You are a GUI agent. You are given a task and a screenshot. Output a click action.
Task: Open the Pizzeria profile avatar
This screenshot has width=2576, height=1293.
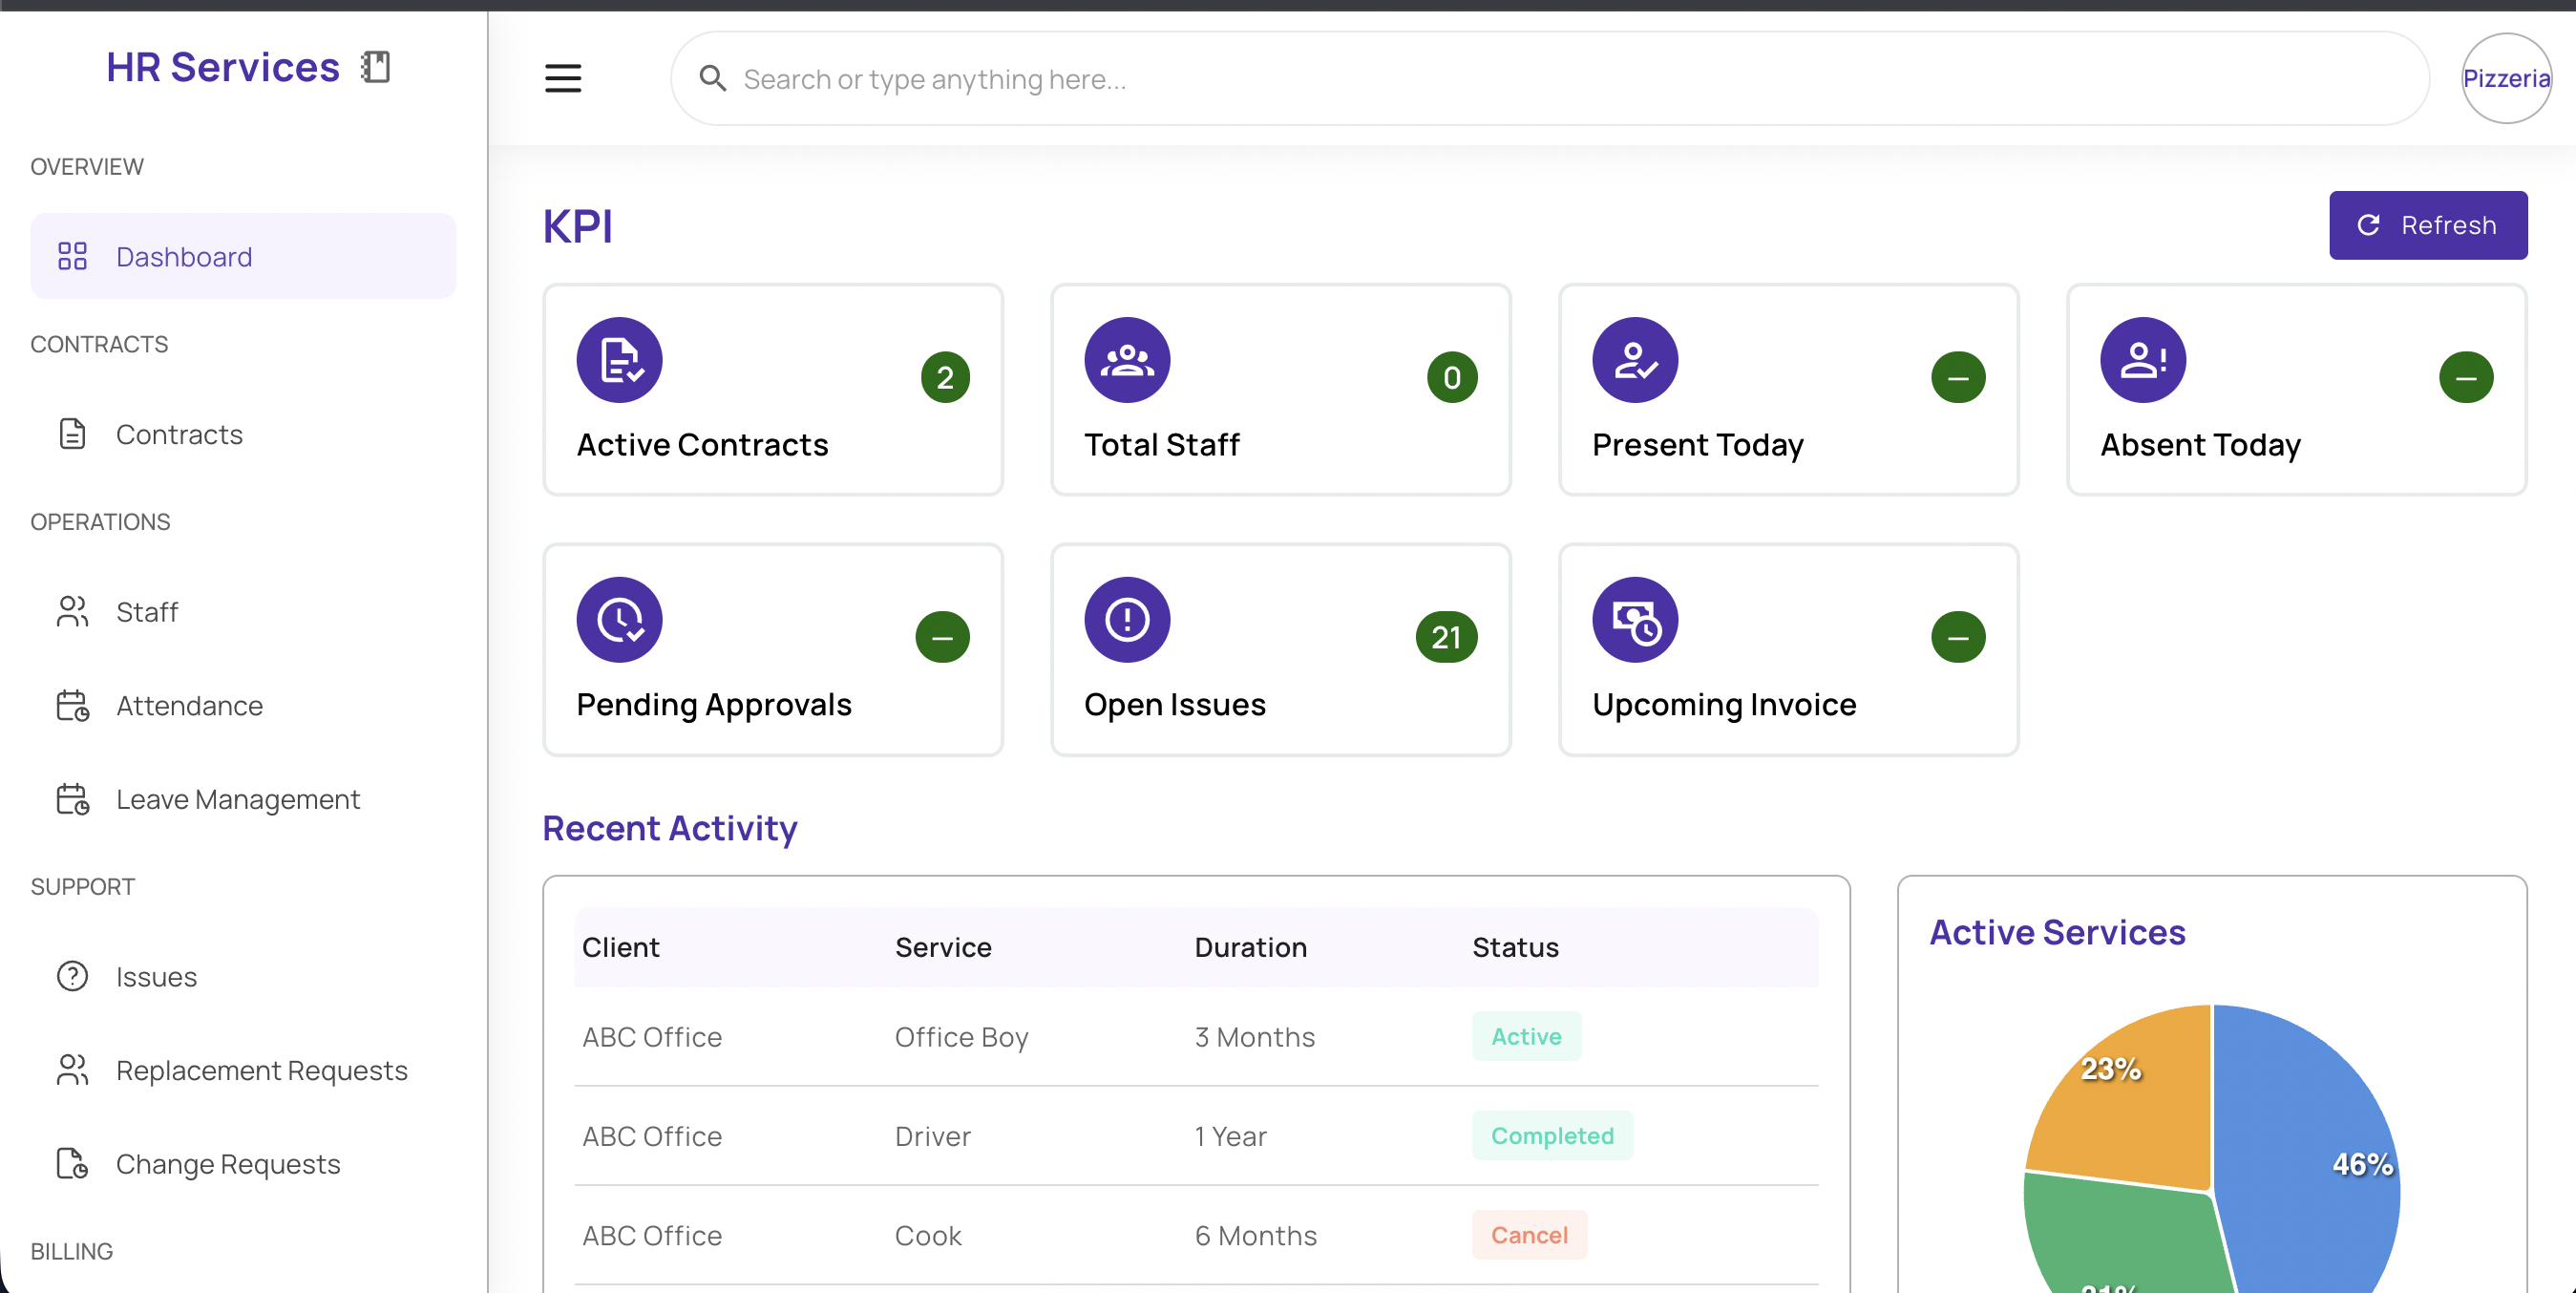click(x=2506, y=78)
